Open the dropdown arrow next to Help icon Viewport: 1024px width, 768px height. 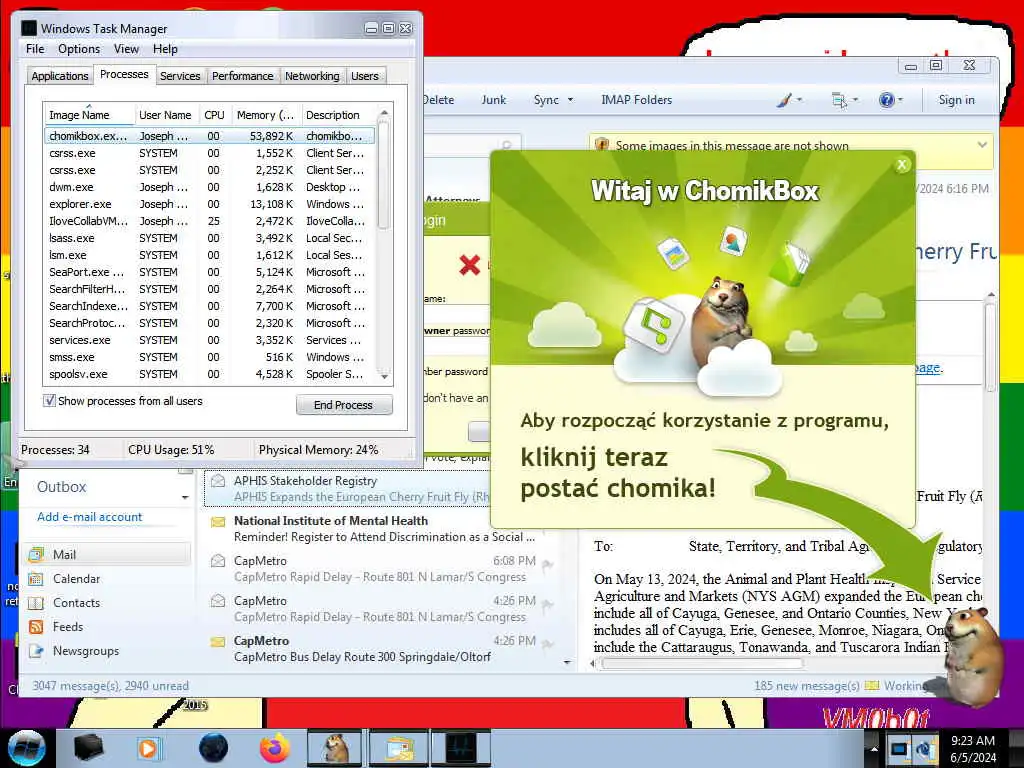coord(901,100)
